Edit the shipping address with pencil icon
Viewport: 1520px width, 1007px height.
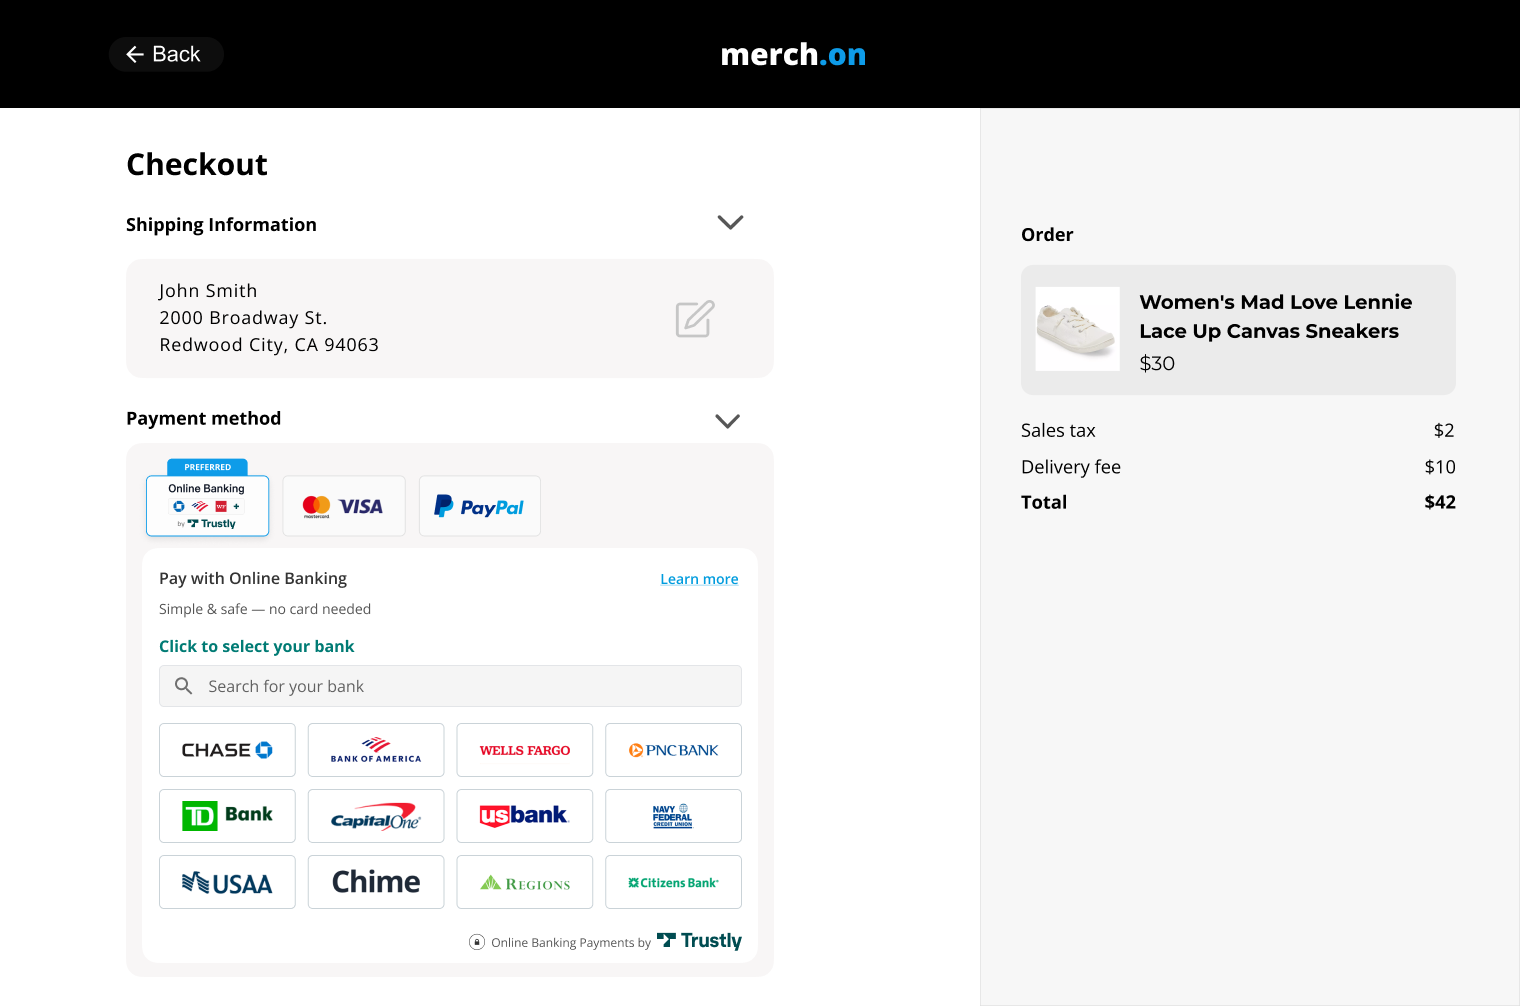tap(694, 319)
